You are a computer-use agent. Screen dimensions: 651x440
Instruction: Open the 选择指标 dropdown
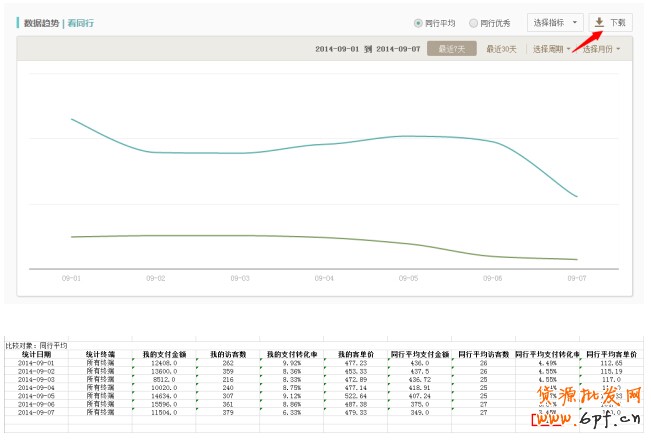pos(554,22)
